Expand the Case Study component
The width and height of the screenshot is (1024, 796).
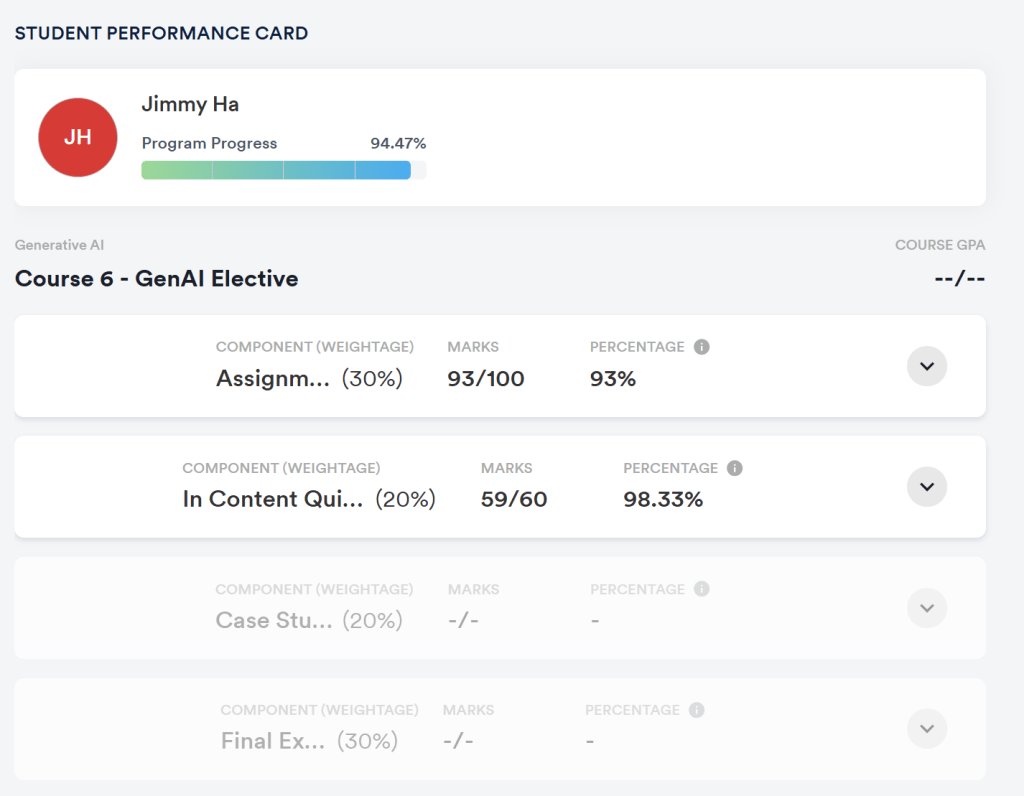click(926, 608)
